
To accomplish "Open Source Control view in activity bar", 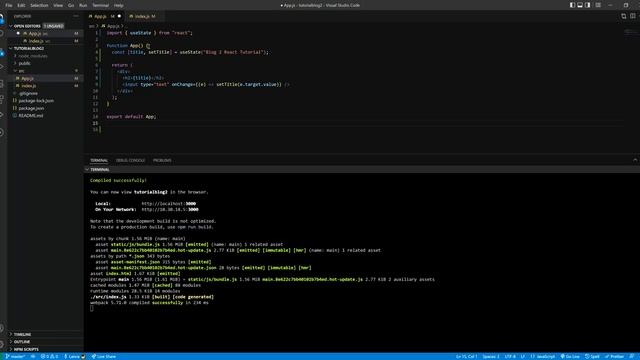I will (2, 52).
